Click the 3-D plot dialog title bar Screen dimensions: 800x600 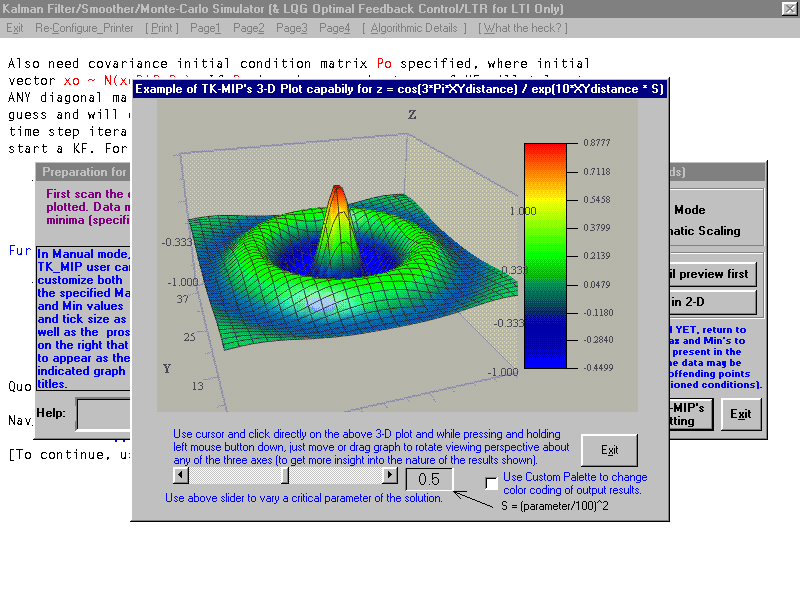tap(400, 89)
